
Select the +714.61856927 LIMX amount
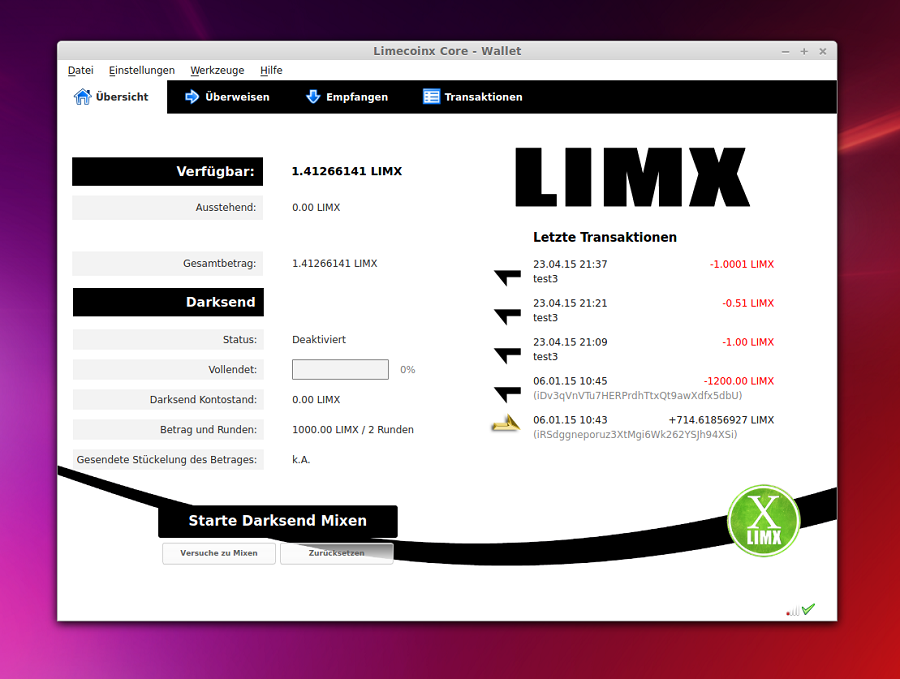click(721, 420)
